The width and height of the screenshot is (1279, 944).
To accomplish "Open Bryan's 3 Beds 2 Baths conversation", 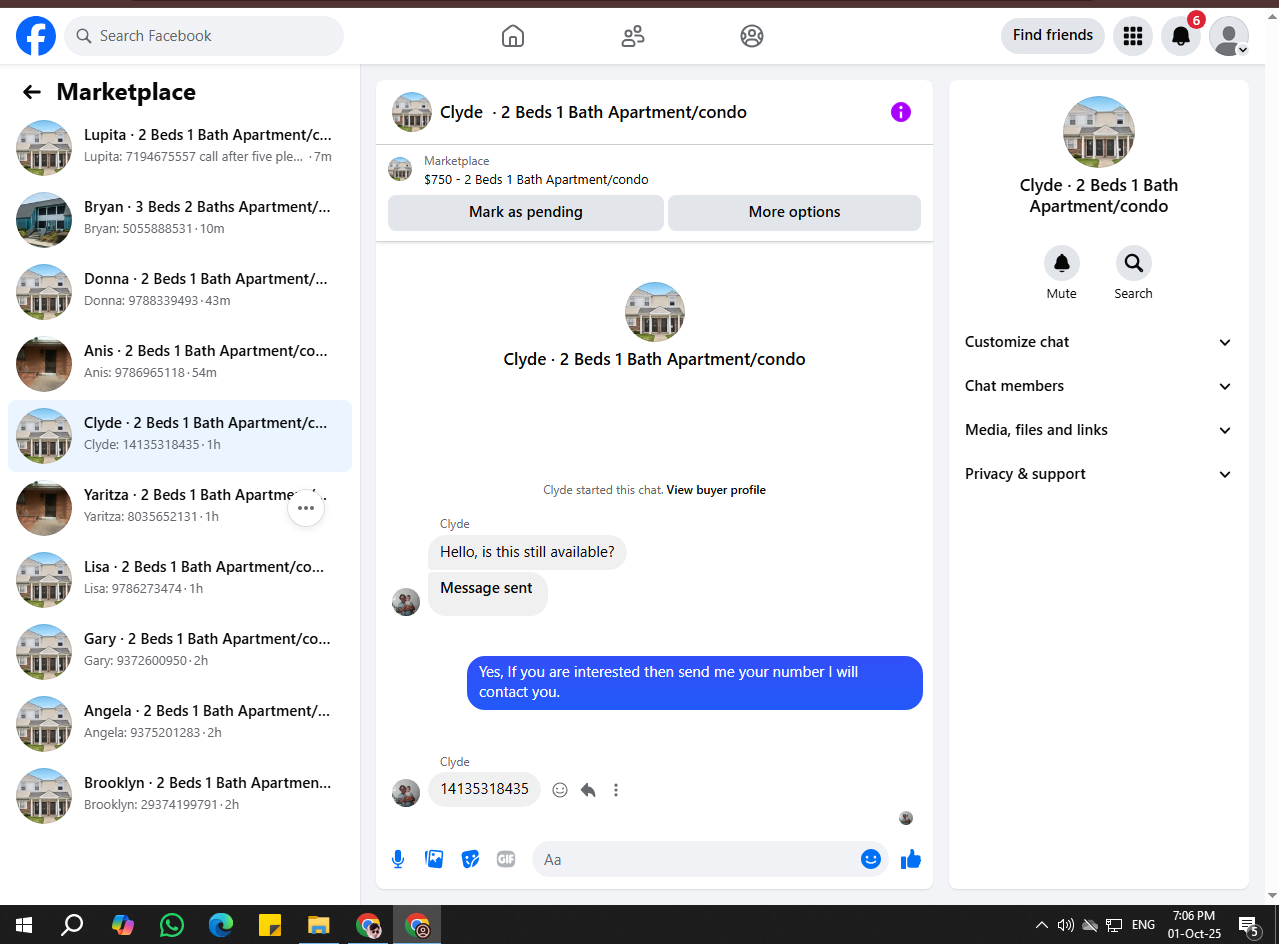I will tap(180, 219).
